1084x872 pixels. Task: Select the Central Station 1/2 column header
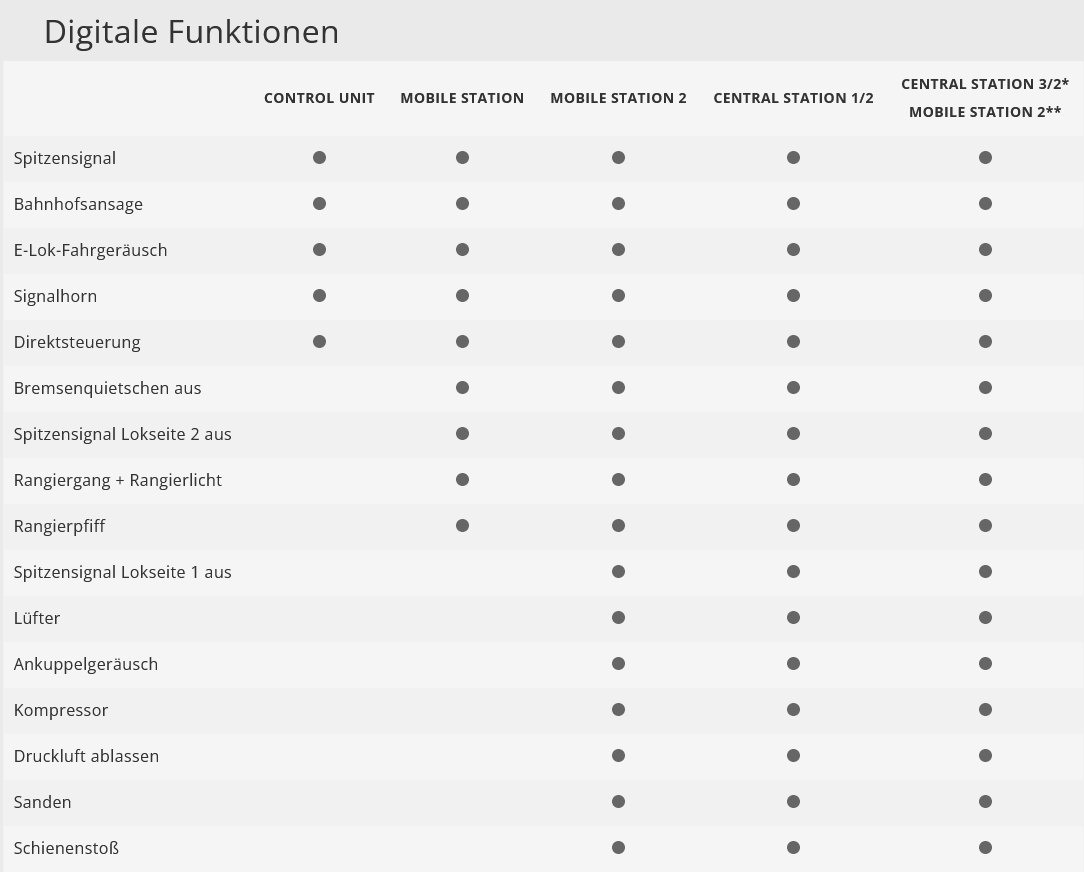[x=793, y=98]
